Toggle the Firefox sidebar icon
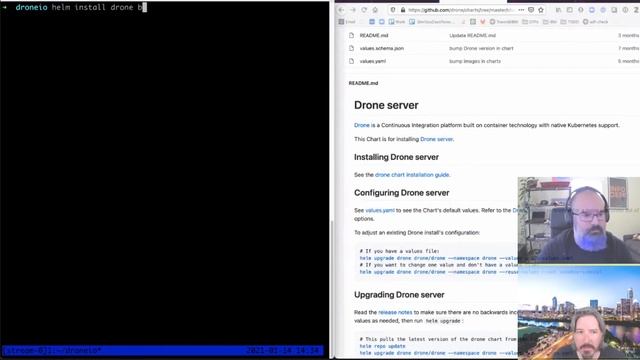This screenshot has width=640, height=360. (570, 10)
